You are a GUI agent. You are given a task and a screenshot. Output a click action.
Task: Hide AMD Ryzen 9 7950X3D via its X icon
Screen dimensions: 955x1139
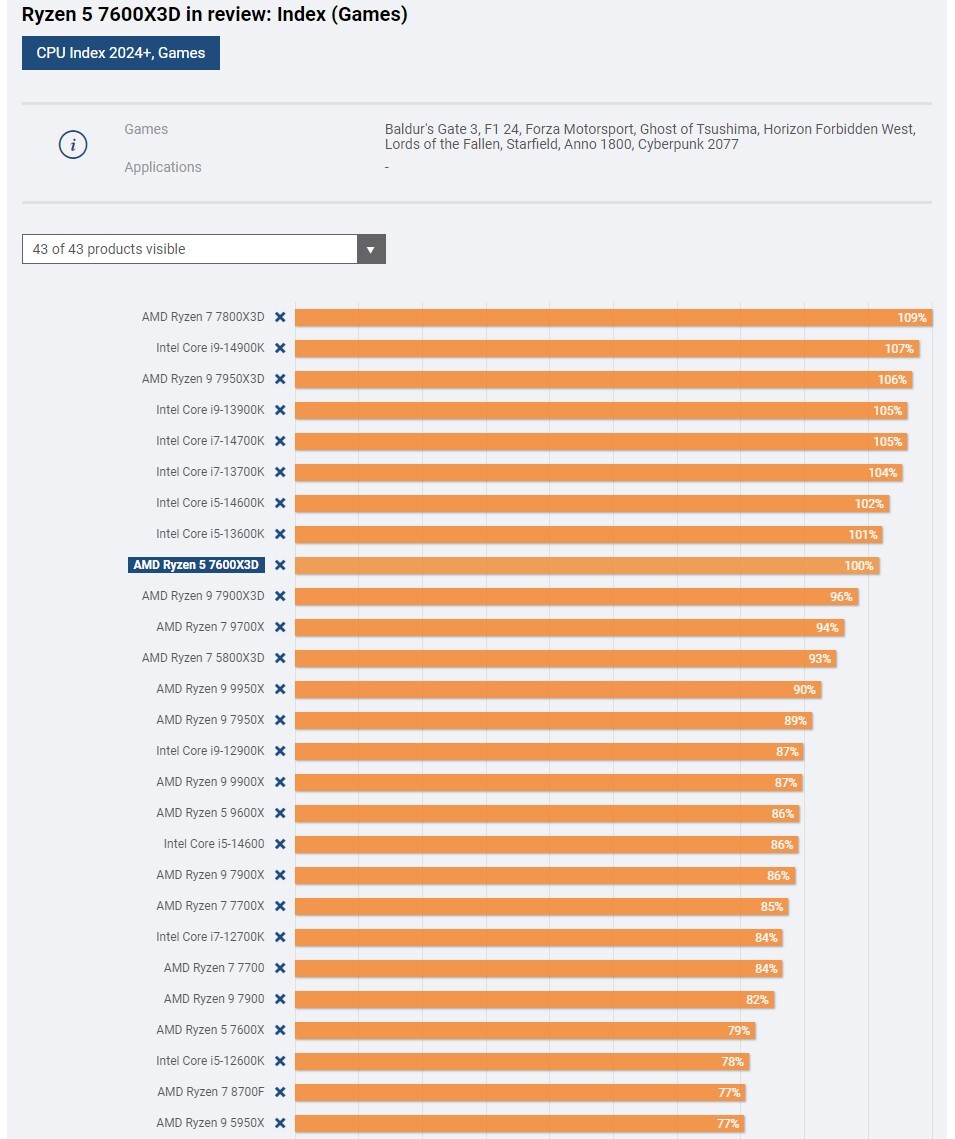(280, 379)
